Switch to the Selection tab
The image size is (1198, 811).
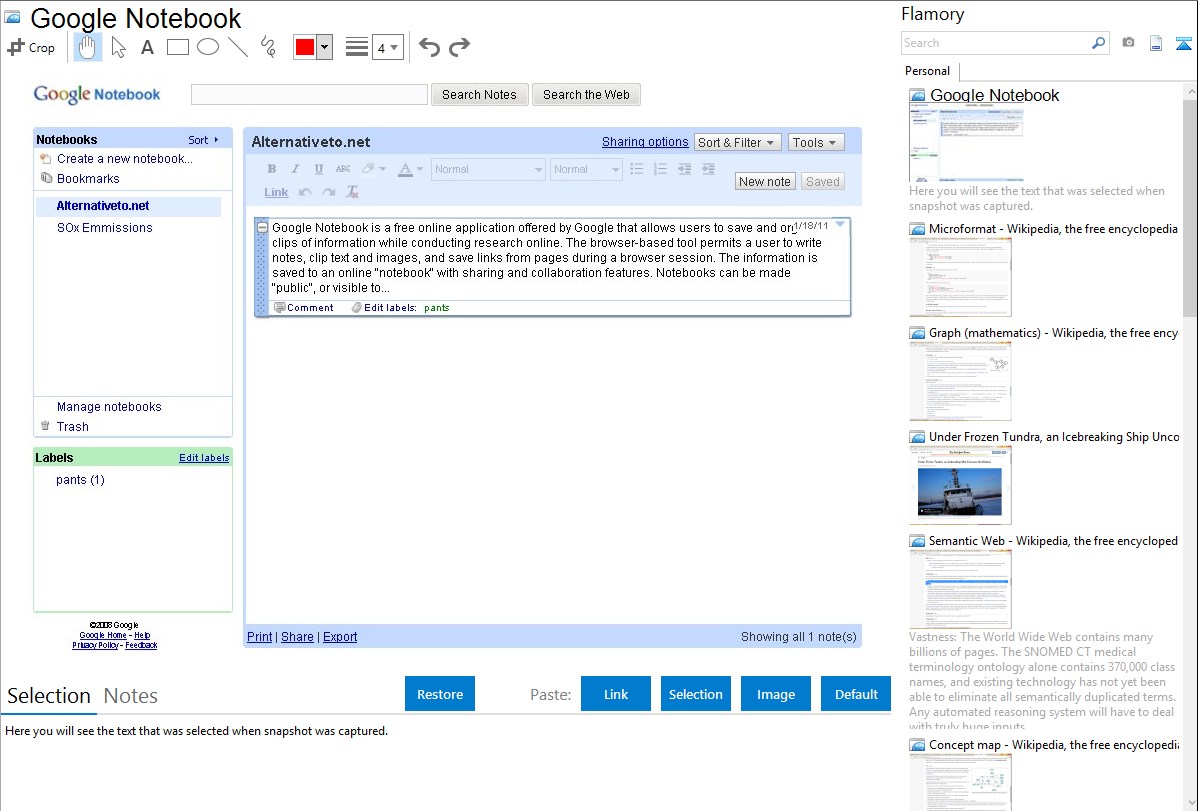[x=49, y=696]
